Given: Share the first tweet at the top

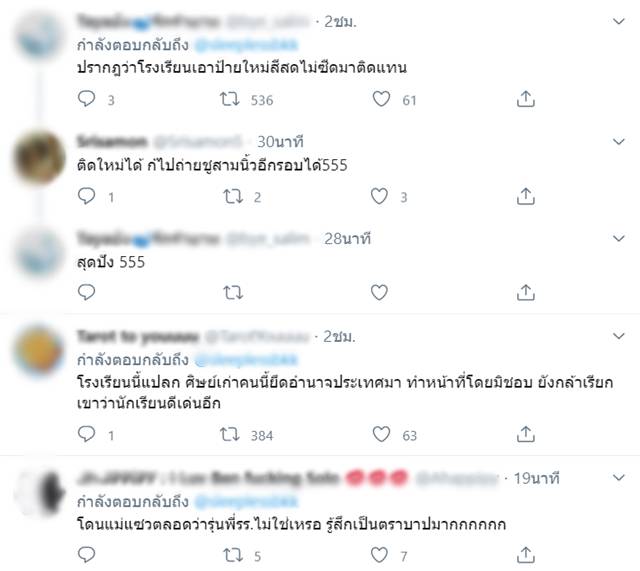Looking at the screenshot, I should click(526, 99).
